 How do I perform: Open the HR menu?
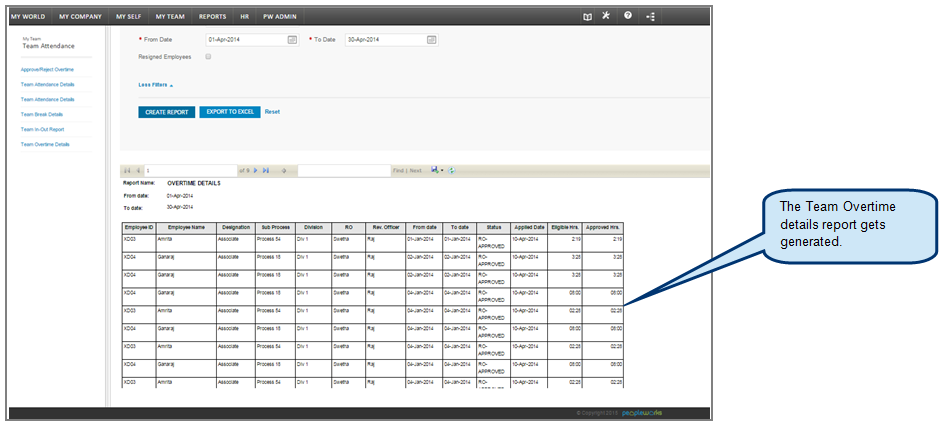click(245, 17)
